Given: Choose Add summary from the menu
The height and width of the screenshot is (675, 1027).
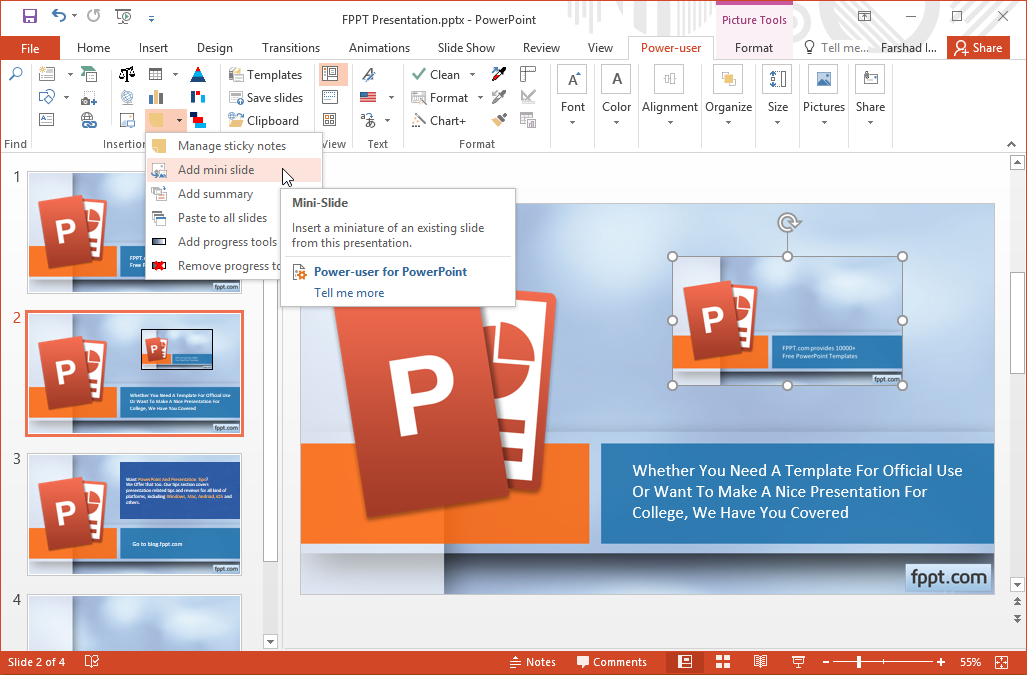Looking at the screenshot, I should coord(215,194).
